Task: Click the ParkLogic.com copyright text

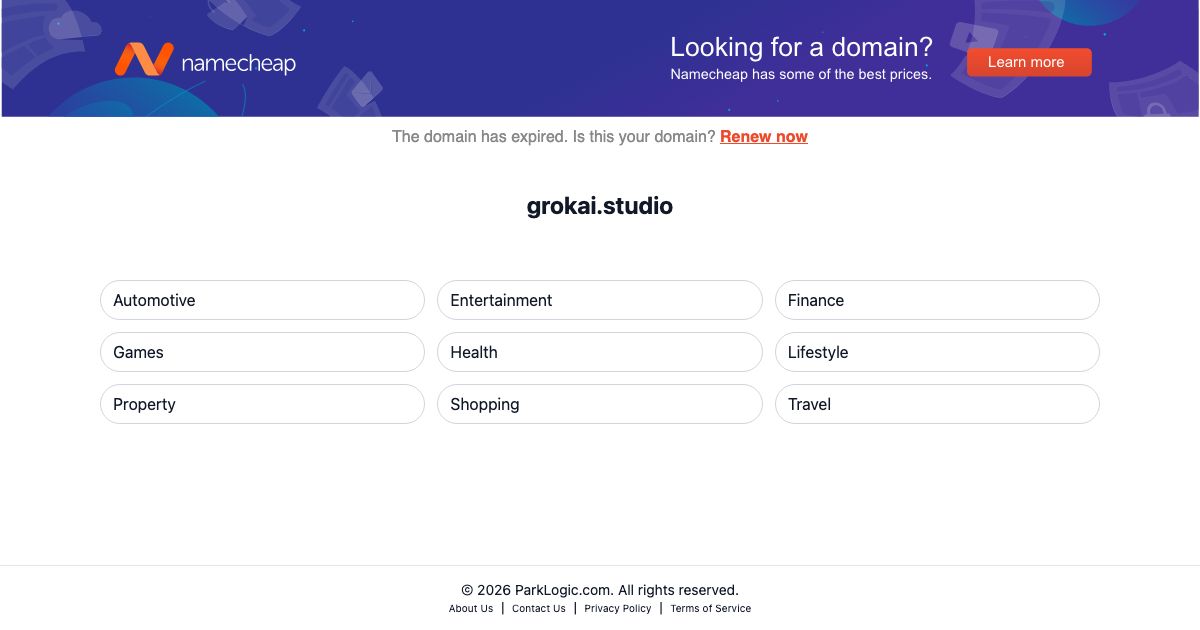Action: pyautogui.click(x=600, y=589)
